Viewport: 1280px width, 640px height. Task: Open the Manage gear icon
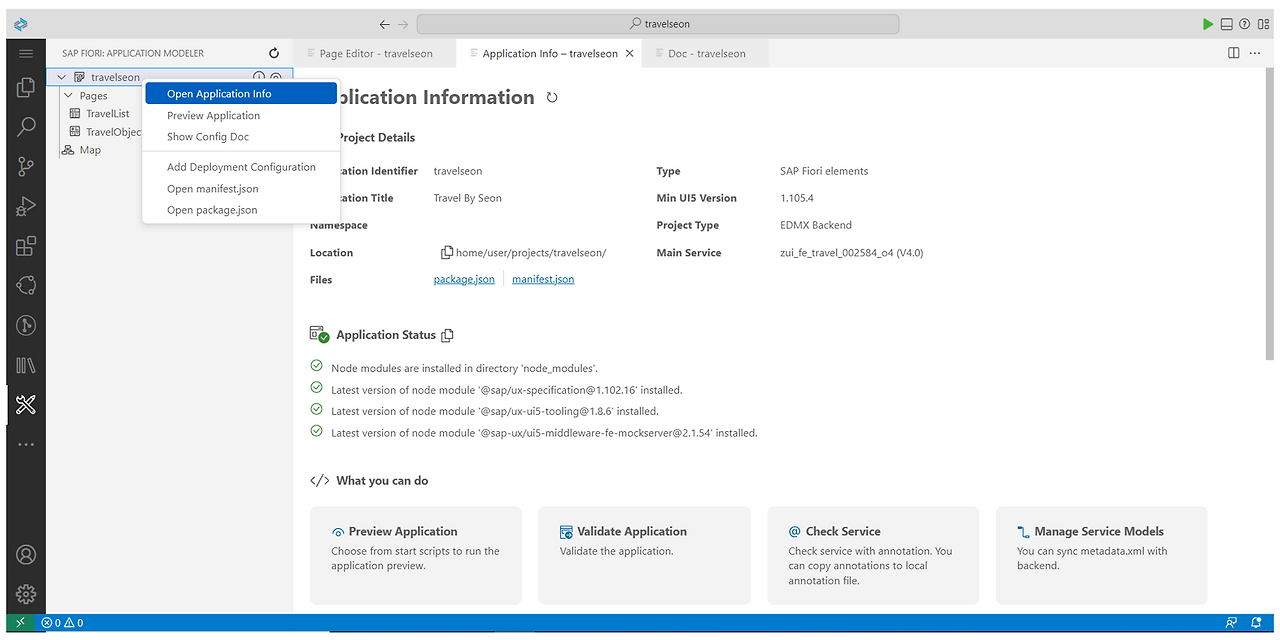pyautogui.click(x=26, y=594)
